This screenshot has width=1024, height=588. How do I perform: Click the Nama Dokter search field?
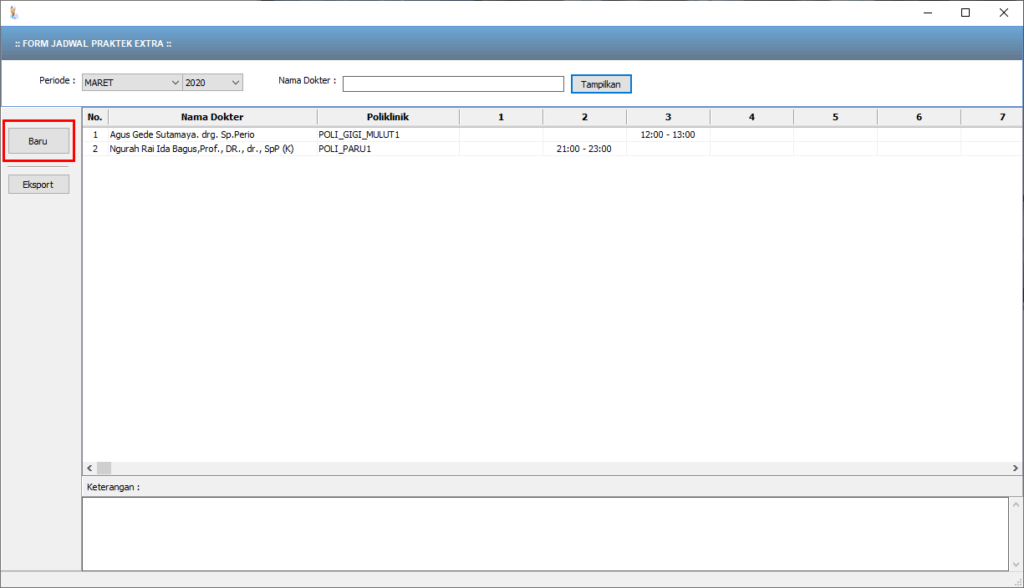click(x=453, y=84)
